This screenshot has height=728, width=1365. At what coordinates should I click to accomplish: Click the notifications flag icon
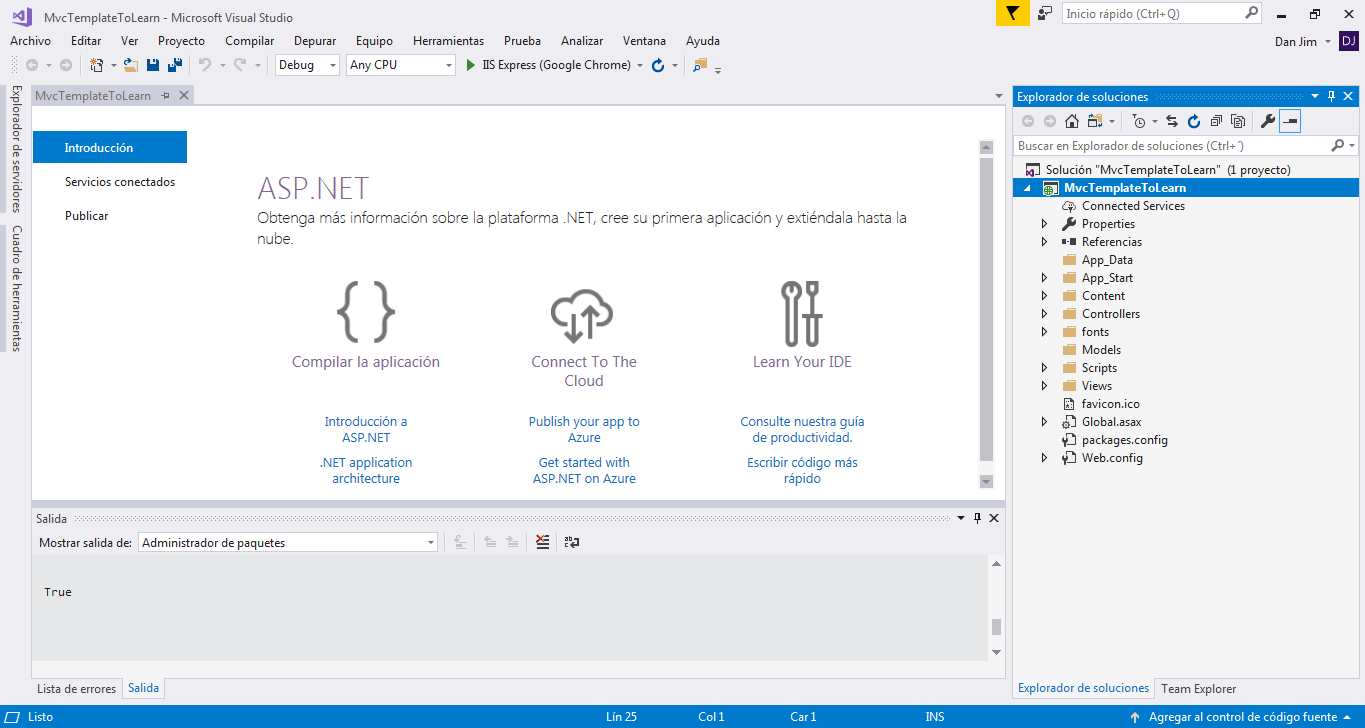[x=1012, y=14]
